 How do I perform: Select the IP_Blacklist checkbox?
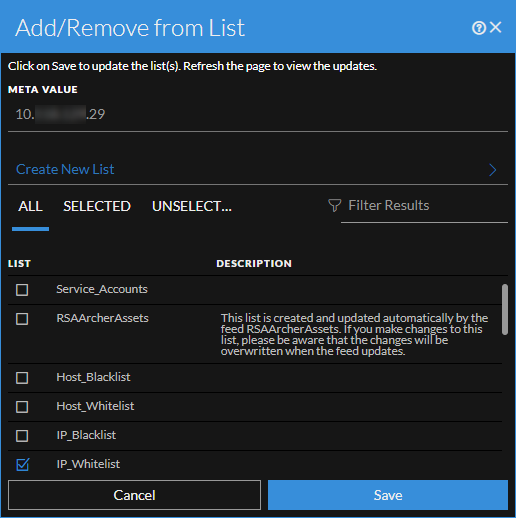(x=22, y=436)
